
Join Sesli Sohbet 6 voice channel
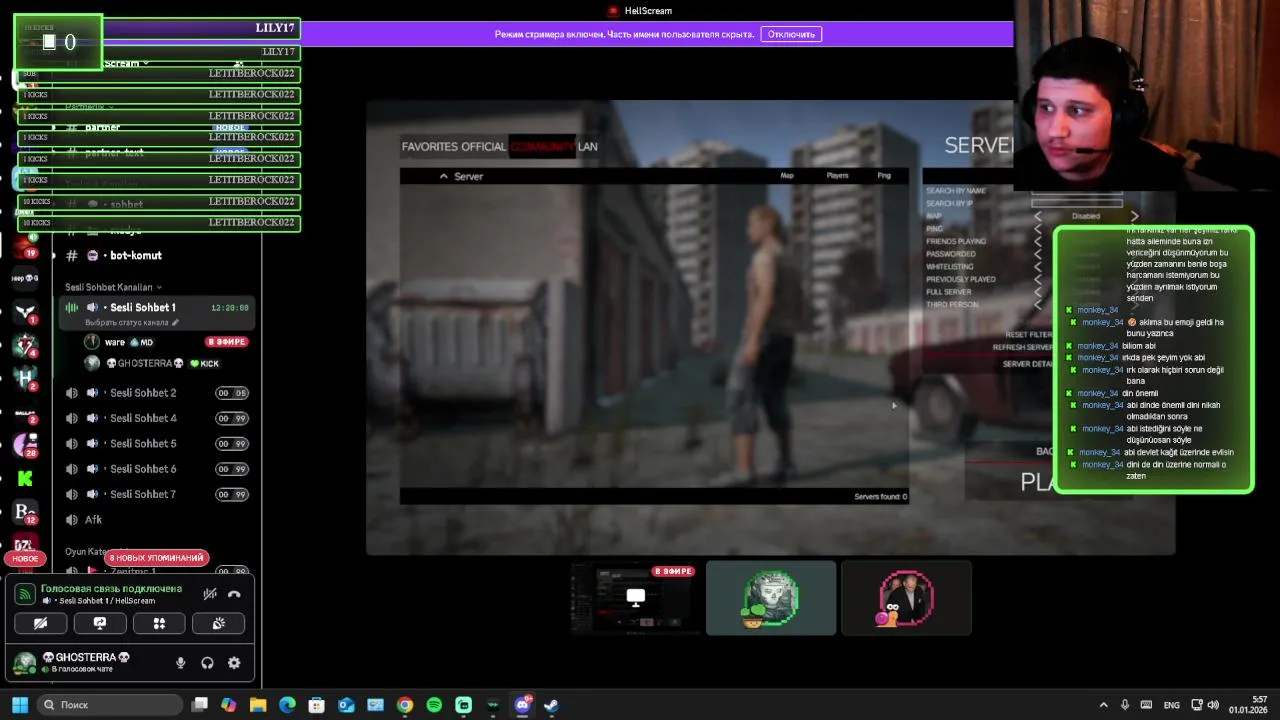(x=157, y=469)
